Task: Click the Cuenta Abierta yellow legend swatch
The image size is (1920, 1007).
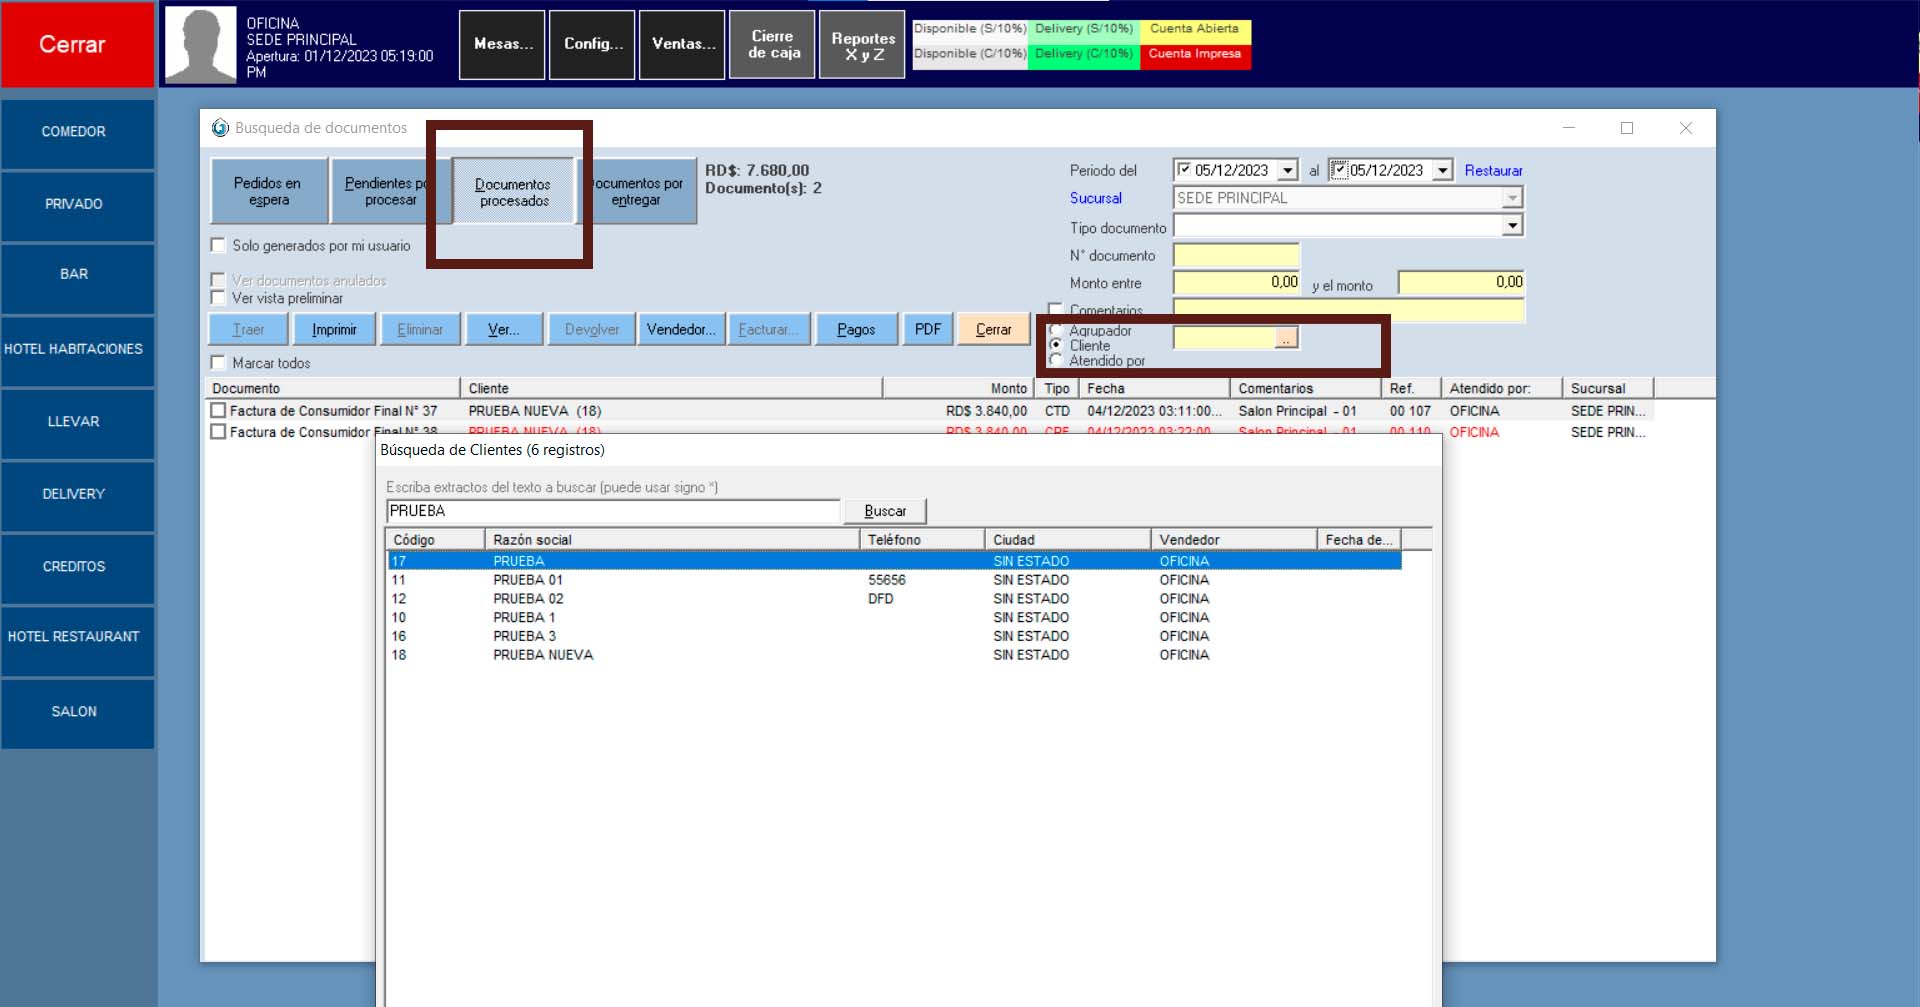Action: 1194,29
